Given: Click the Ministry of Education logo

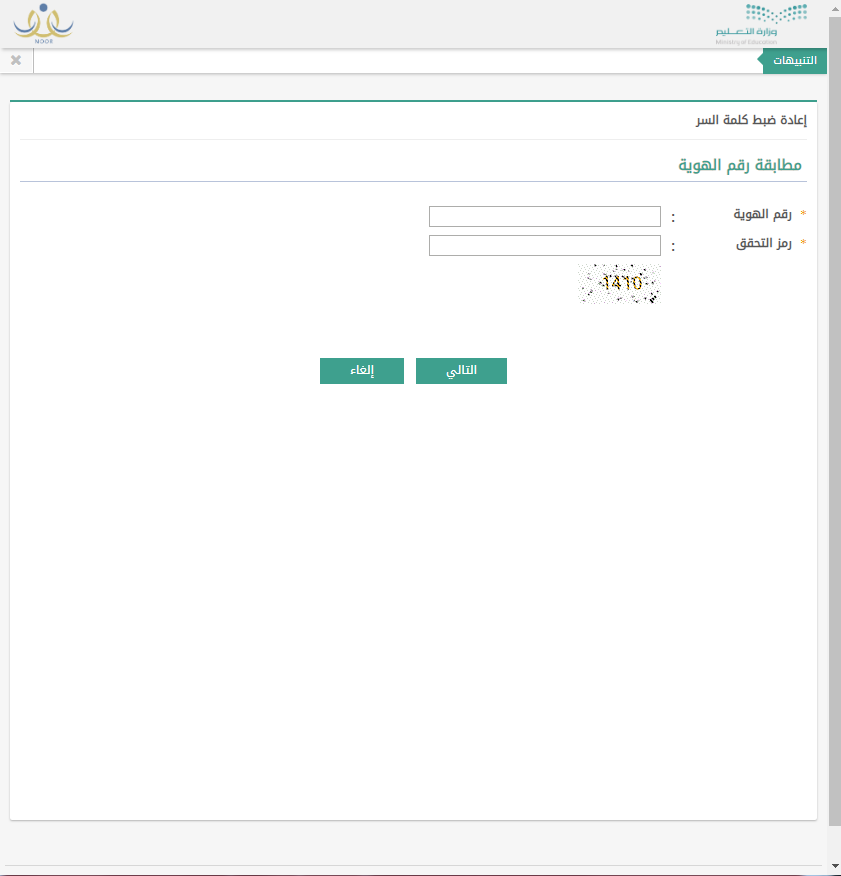Looking at the screenshot, I should (x=761, y=23).
